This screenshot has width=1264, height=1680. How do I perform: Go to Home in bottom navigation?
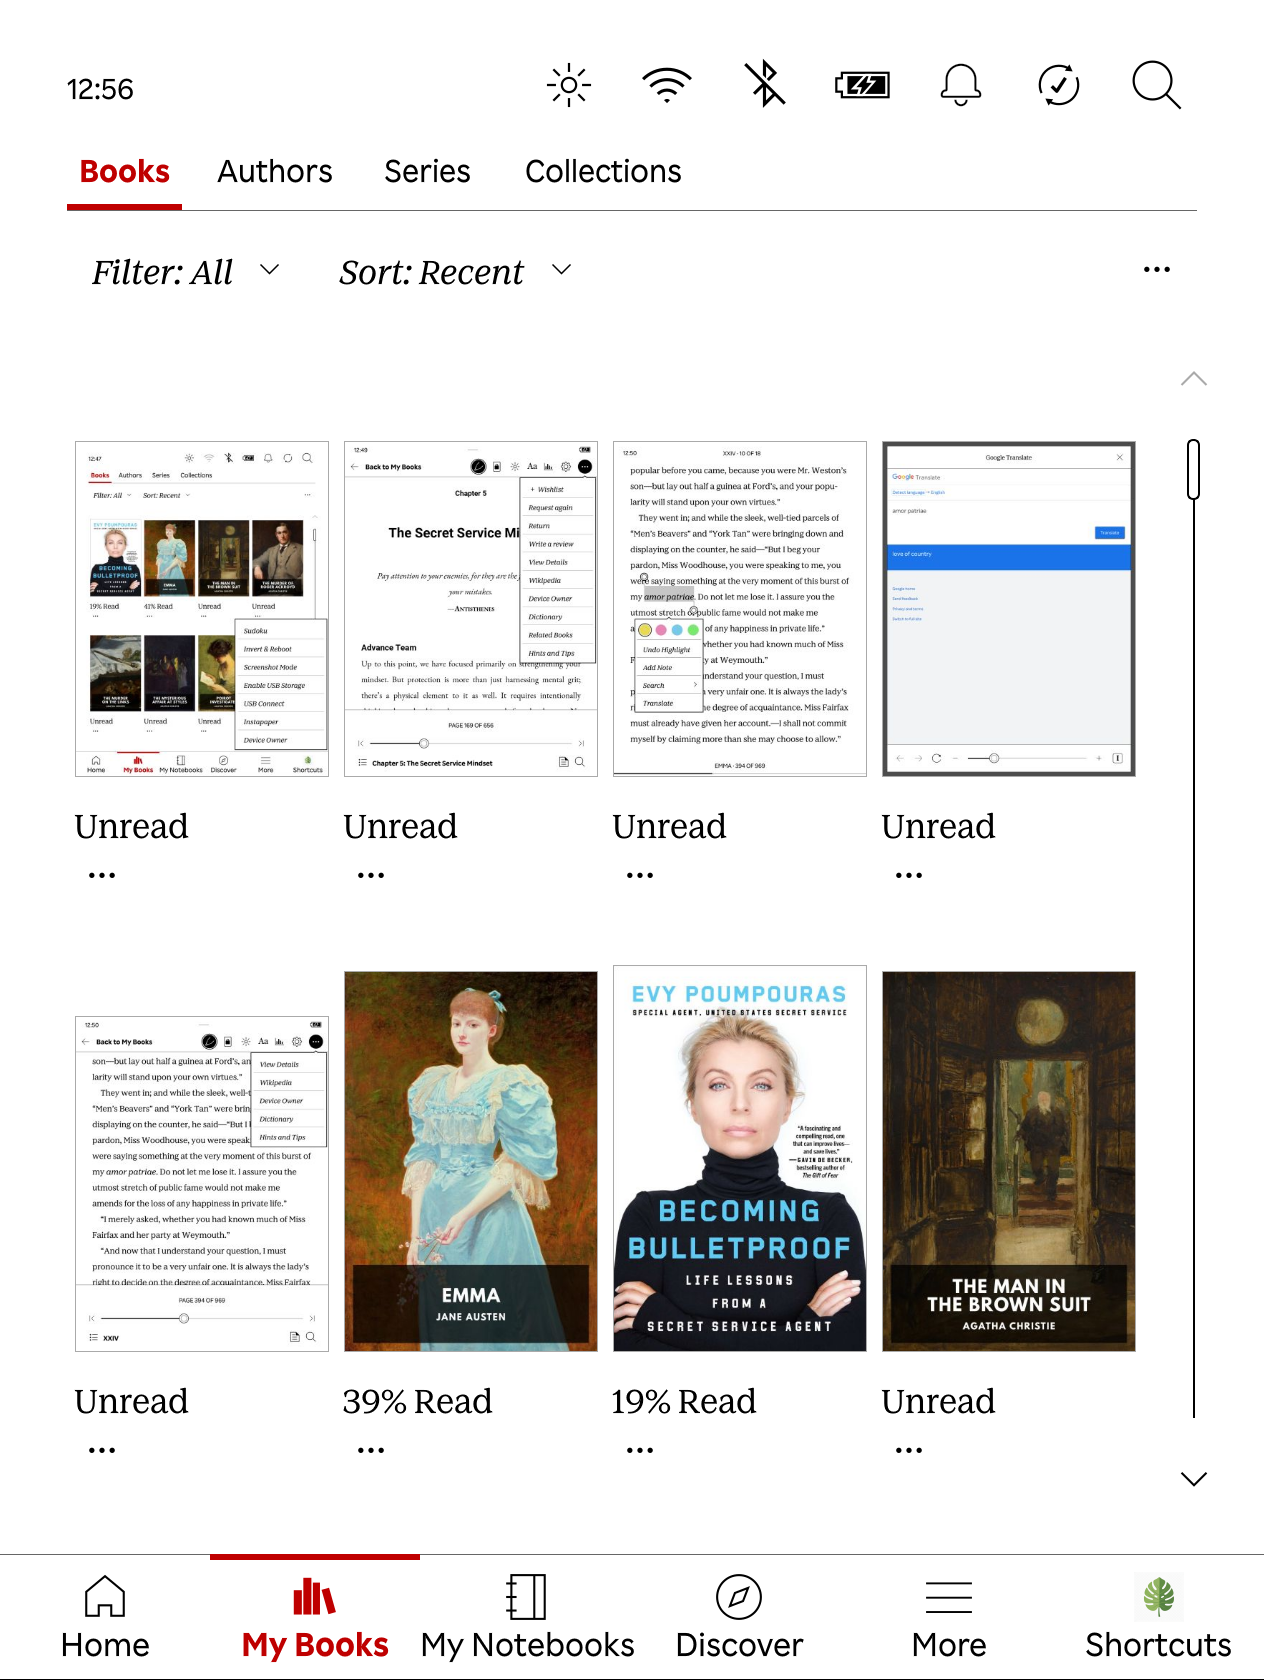[x=105, y=1618]
